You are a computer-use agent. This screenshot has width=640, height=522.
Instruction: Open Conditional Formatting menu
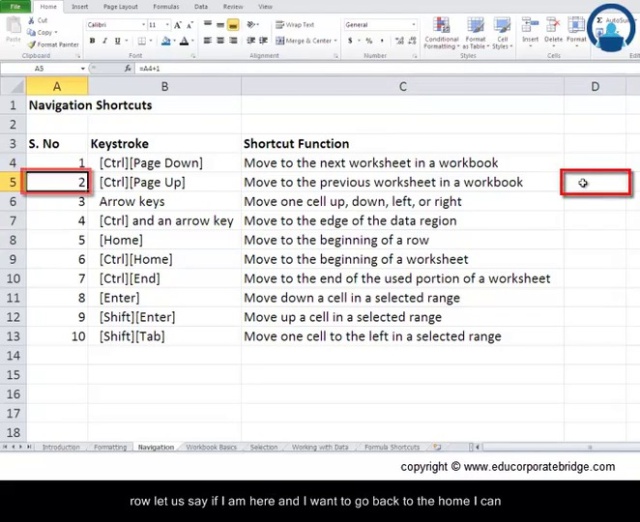tap(441, 33)
